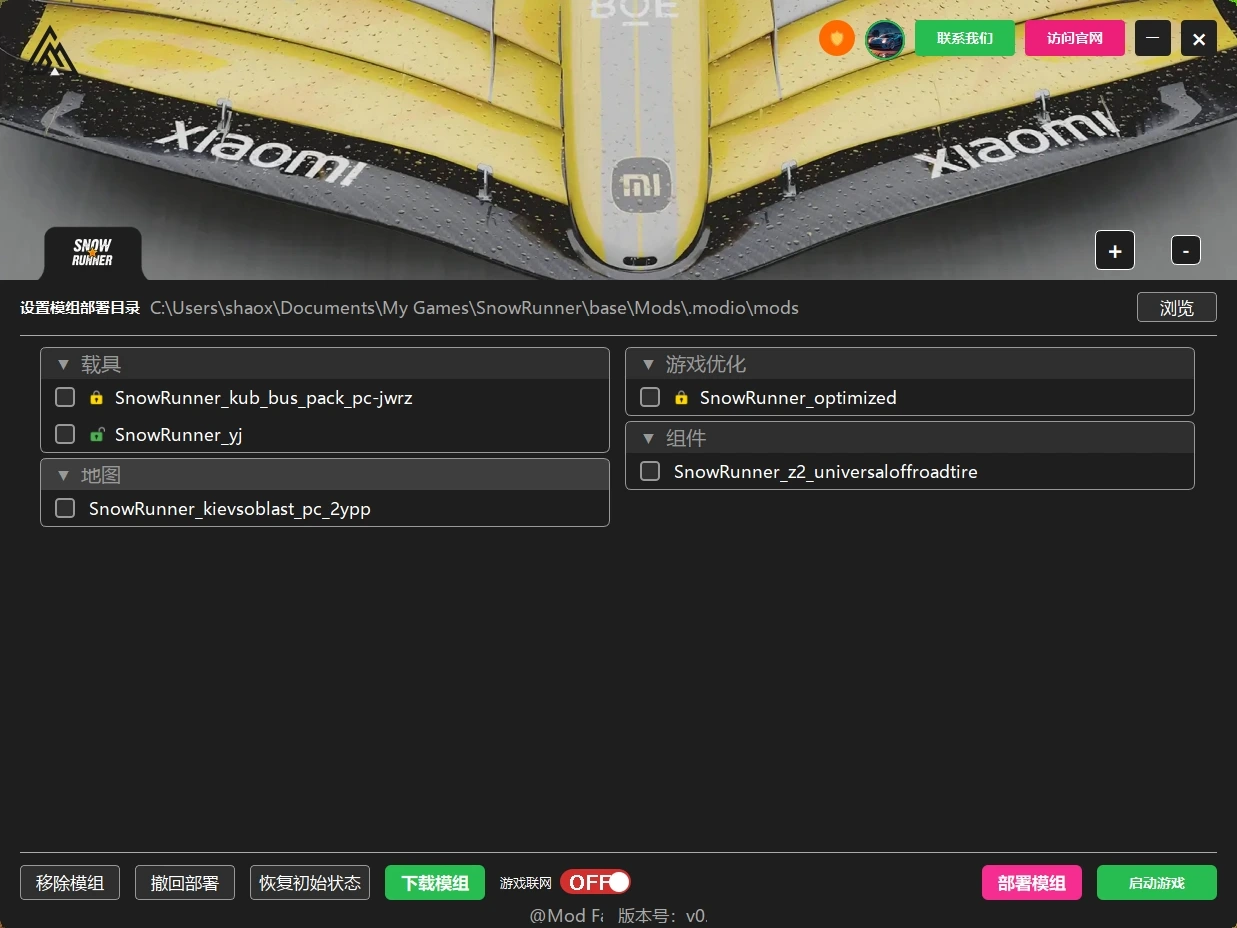Click yellow lock icon beside kub_bus_pack mod
The width and height of the screenshot is (1237, 928).
(x=96, y=398)
